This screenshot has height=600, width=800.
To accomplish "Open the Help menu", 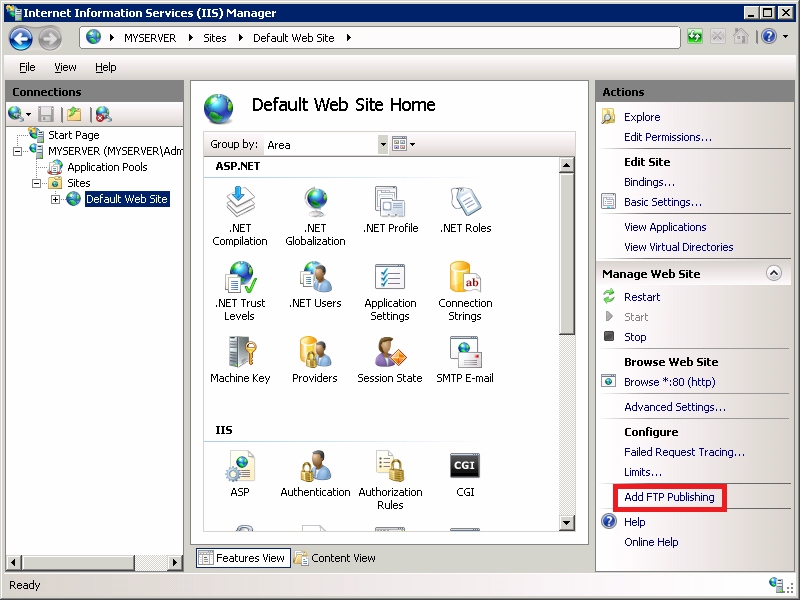I will (x=106, y=67).
